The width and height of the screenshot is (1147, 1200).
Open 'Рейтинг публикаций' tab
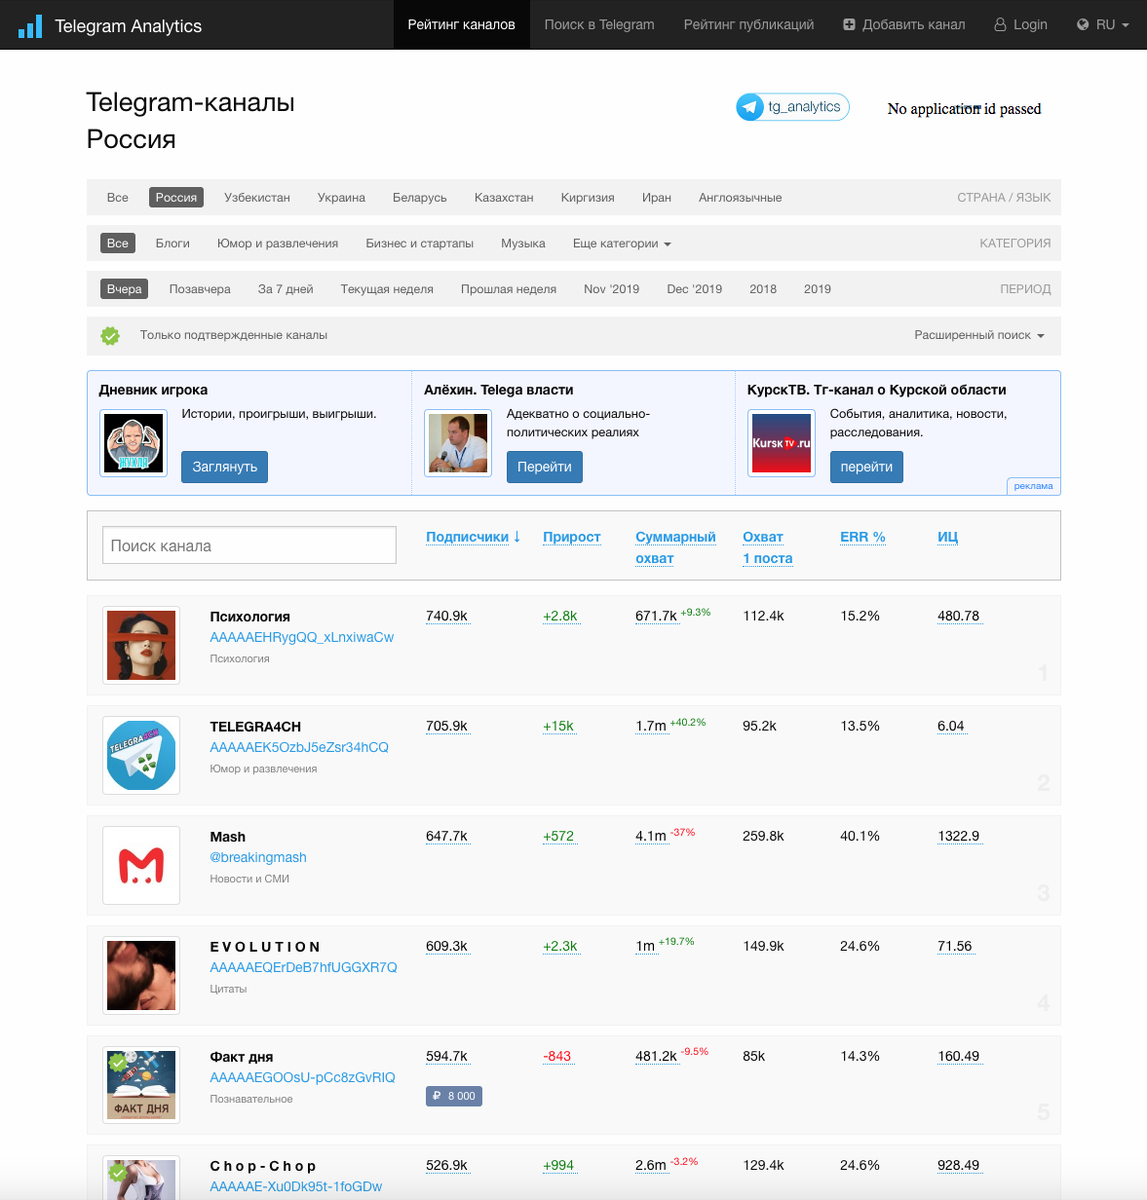click(x=749, y=24)
